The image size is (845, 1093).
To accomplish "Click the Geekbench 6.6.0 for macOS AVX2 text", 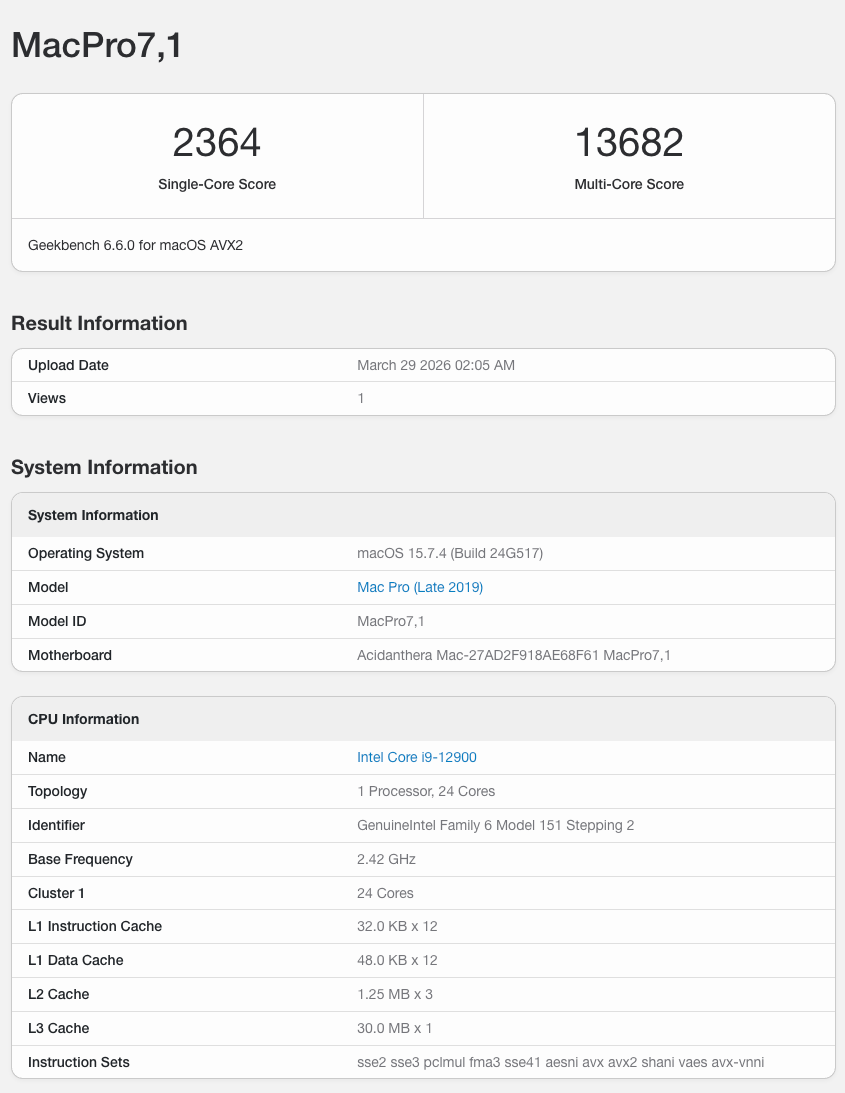I will [135, 245].
